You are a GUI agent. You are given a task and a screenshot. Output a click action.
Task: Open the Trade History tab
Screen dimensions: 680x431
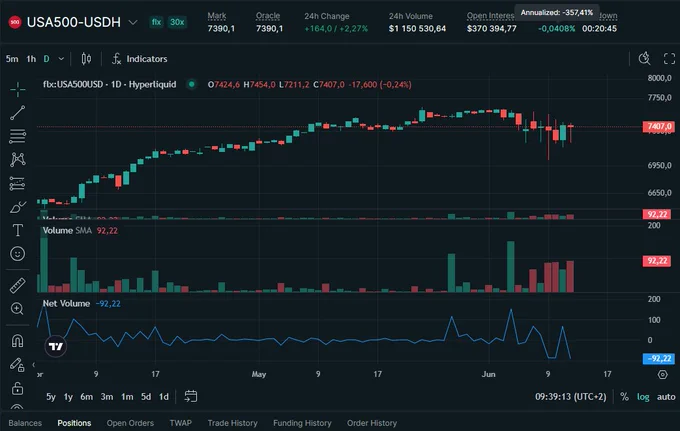click(232, 423)
